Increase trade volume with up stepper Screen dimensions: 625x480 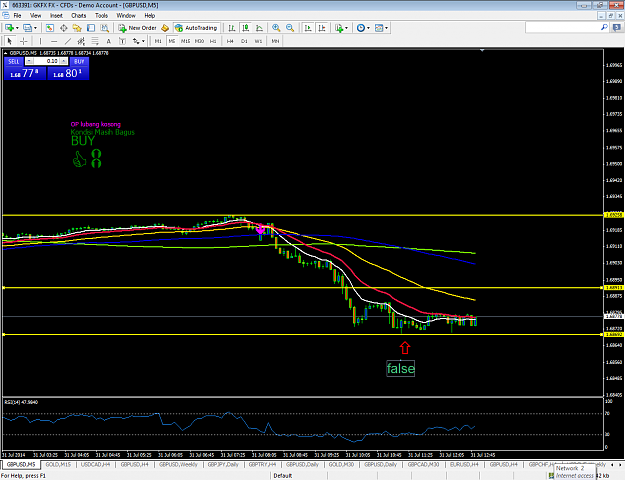point(63,61)
